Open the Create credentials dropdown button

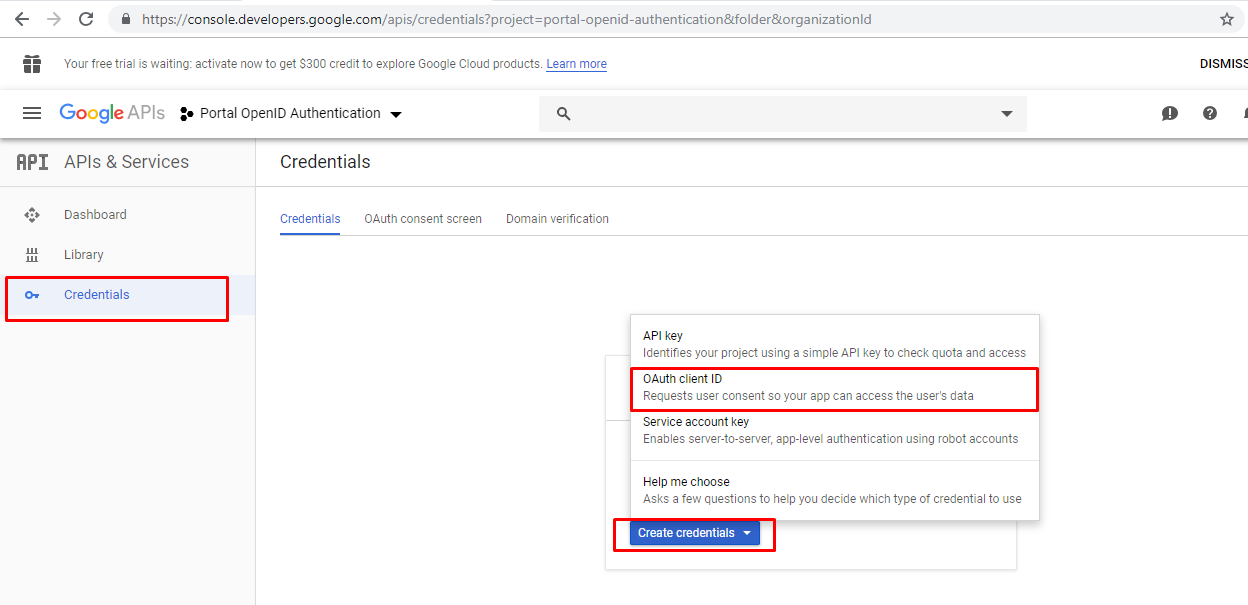click(x=695, y=533)
